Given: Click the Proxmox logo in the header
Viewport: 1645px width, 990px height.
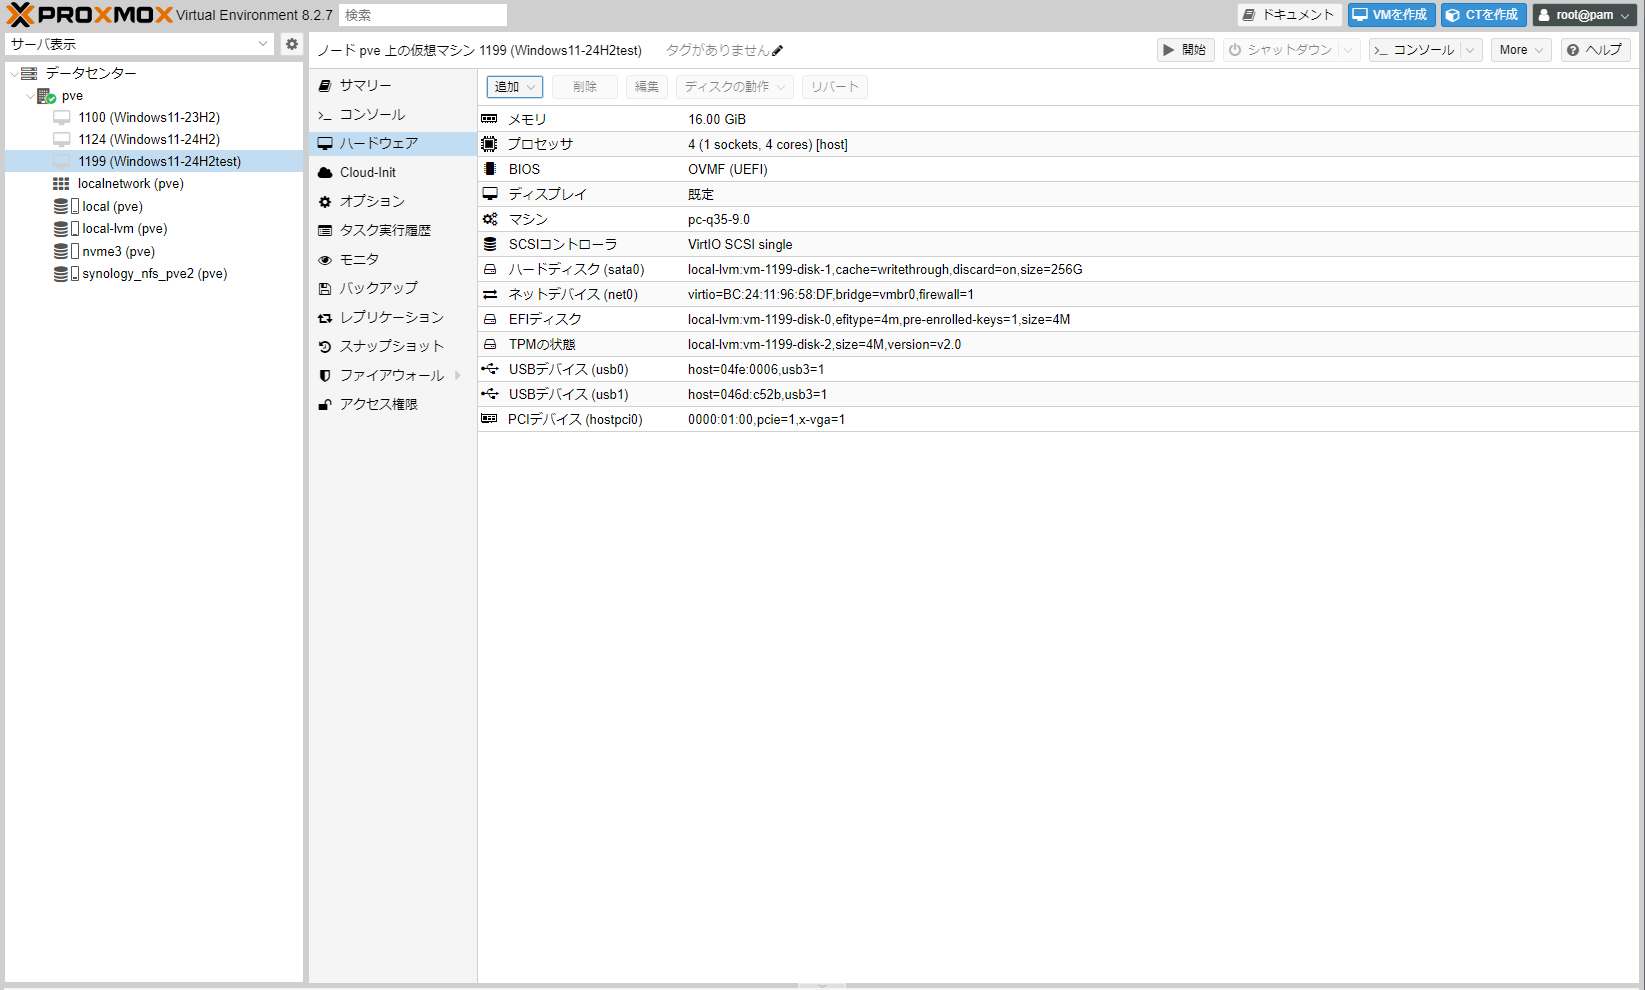Looking at the screenshot, I should pos(90,15).
